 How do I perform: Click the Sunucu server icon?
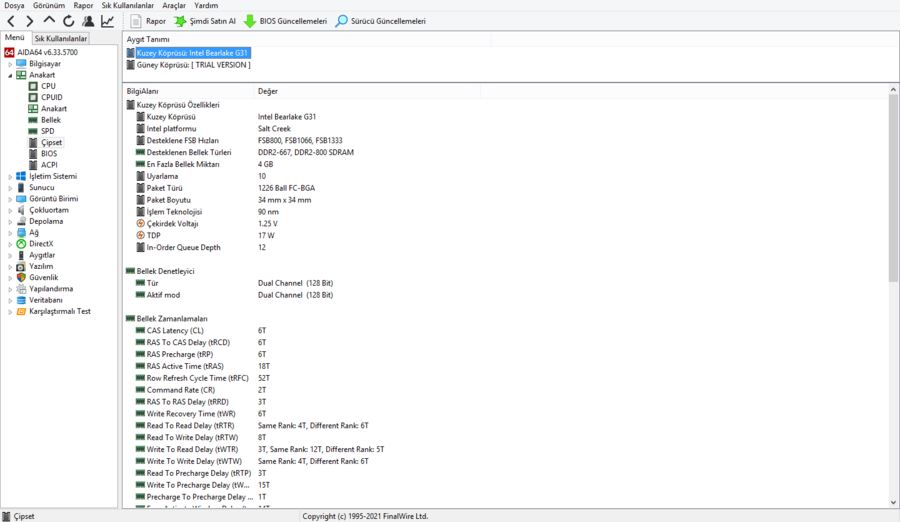(x=21, y=188)
